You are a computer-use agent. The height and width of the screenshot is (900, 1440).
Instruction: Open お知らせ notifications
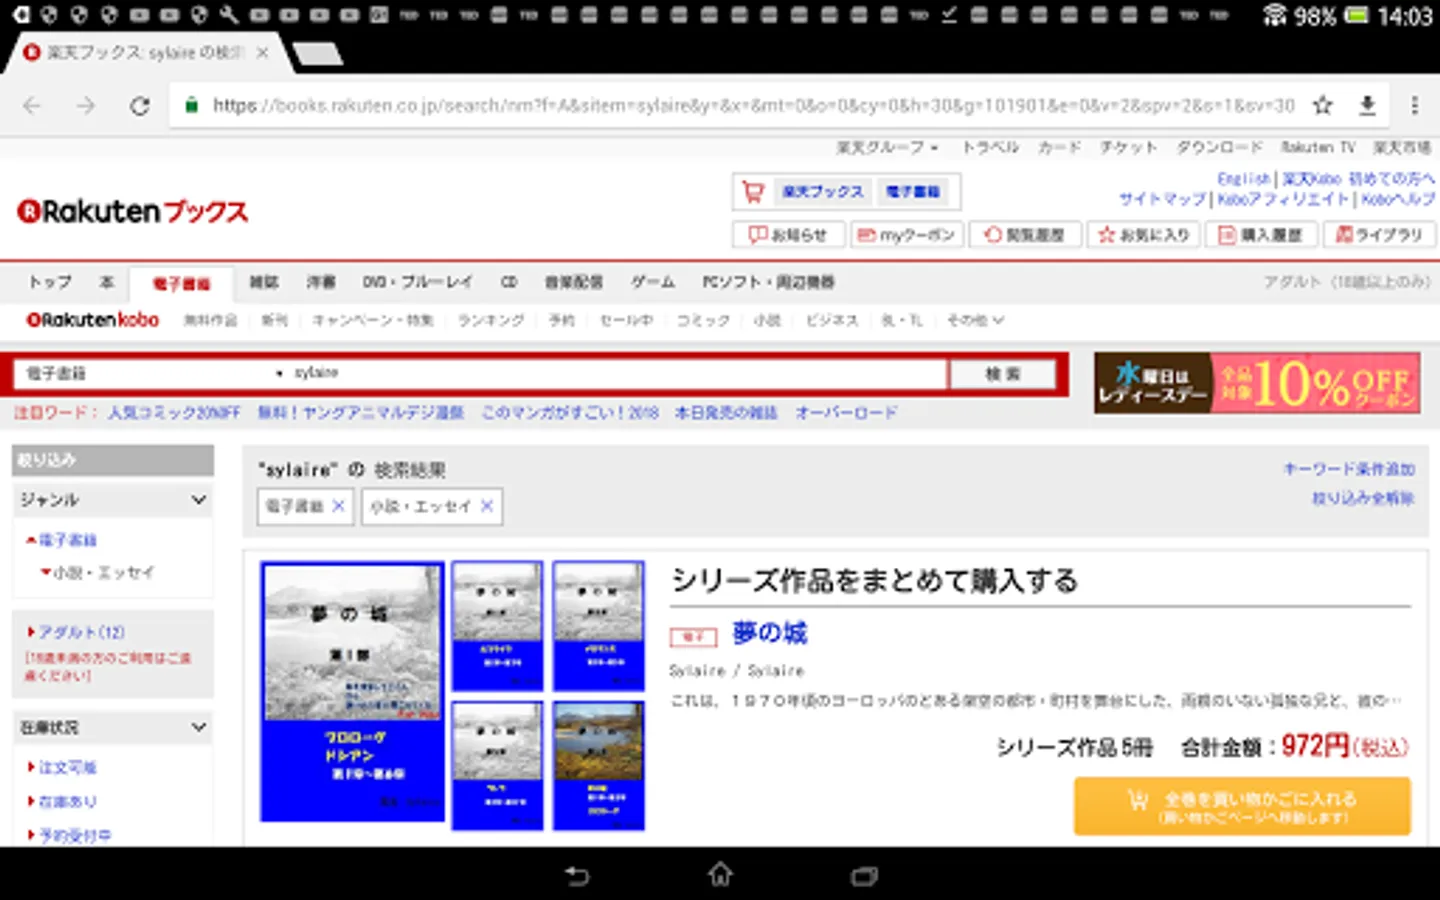point(789,235)
